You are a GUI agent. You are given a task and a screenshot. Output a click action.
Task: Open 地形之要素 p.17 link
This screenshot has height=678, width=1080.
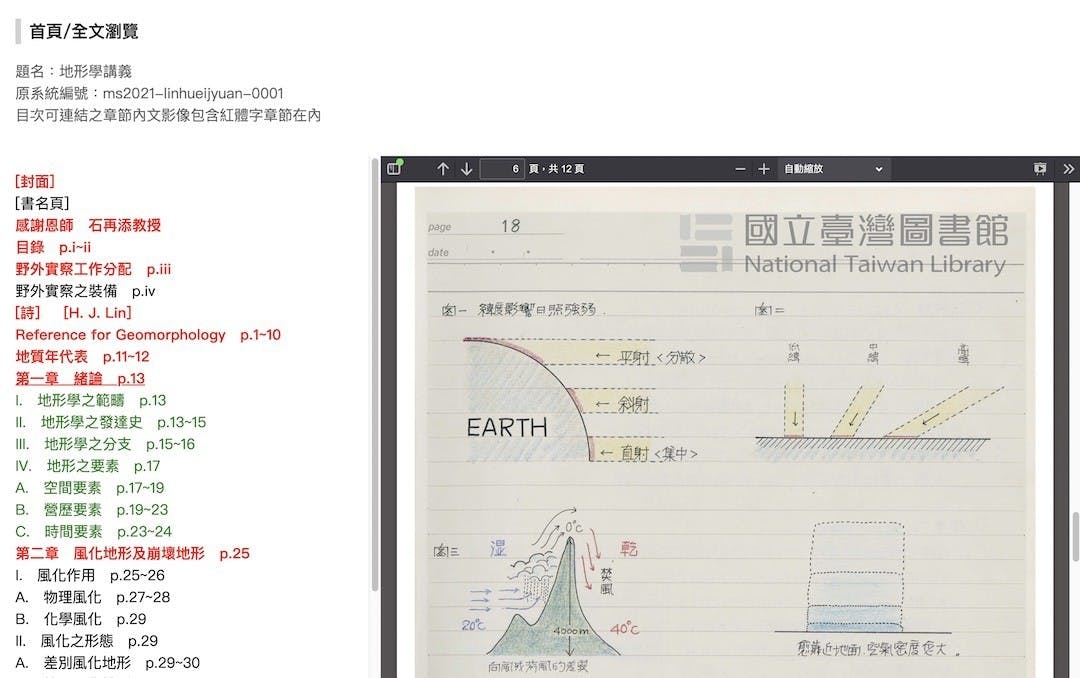pyautogui.click(x=87, y=466)
